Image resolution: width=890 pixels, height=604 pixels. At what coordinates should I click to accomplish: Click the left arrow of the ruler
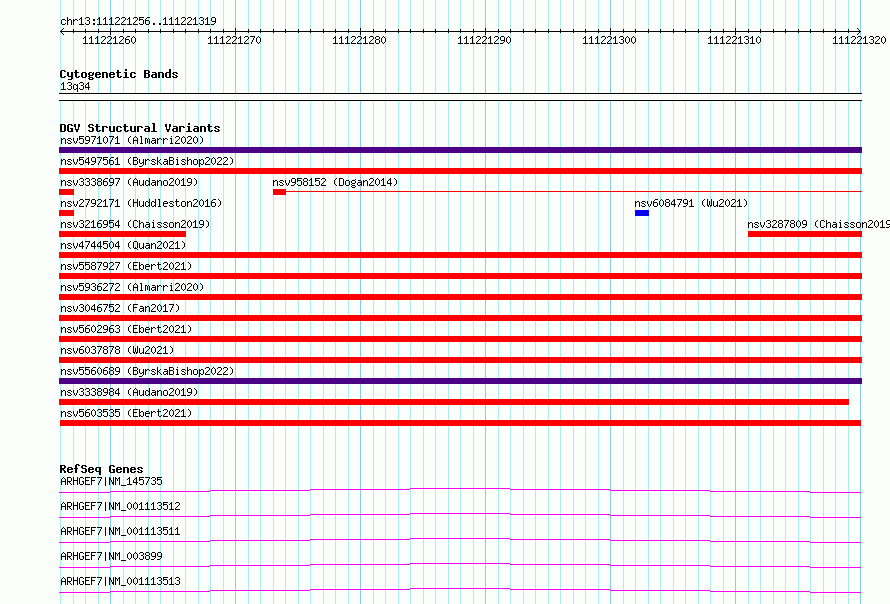click(62, 32)
